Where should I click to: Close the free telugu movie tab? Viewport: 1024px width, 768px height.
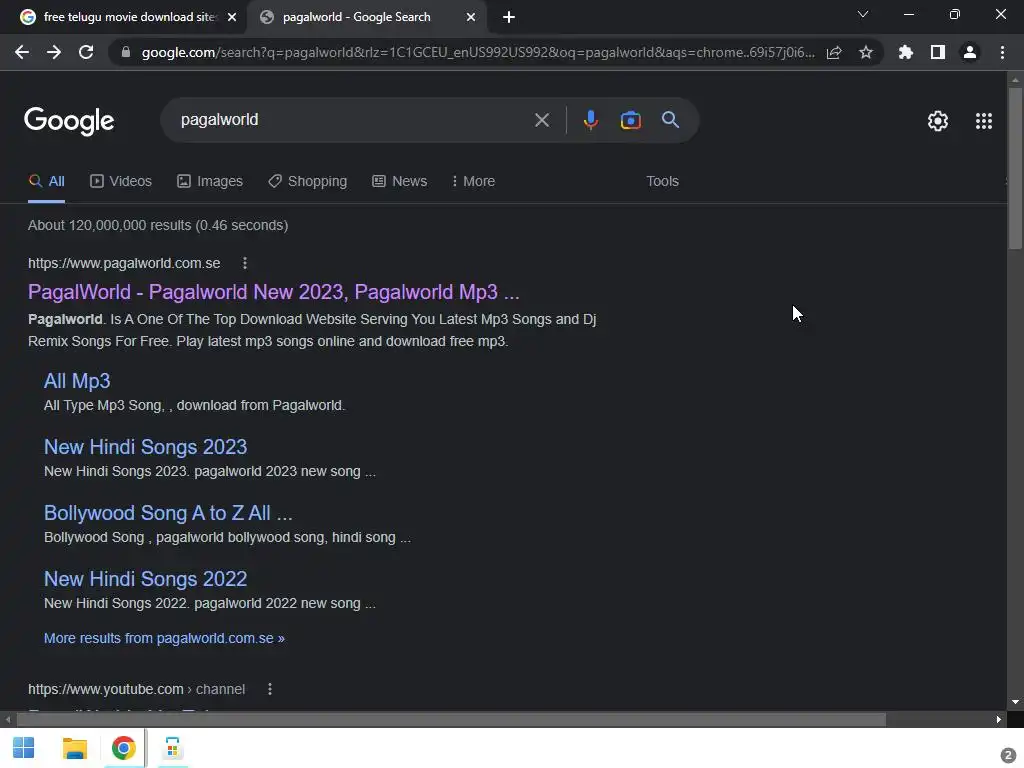[x=232, y=18]
